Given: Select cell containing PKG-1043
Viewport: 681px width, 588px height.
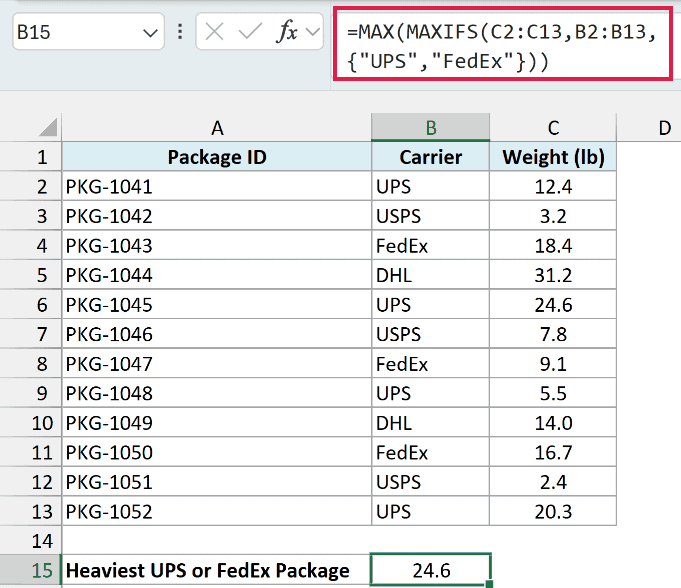Looking at the screenshot, I should pyautogui.click(x=217, y=245).
